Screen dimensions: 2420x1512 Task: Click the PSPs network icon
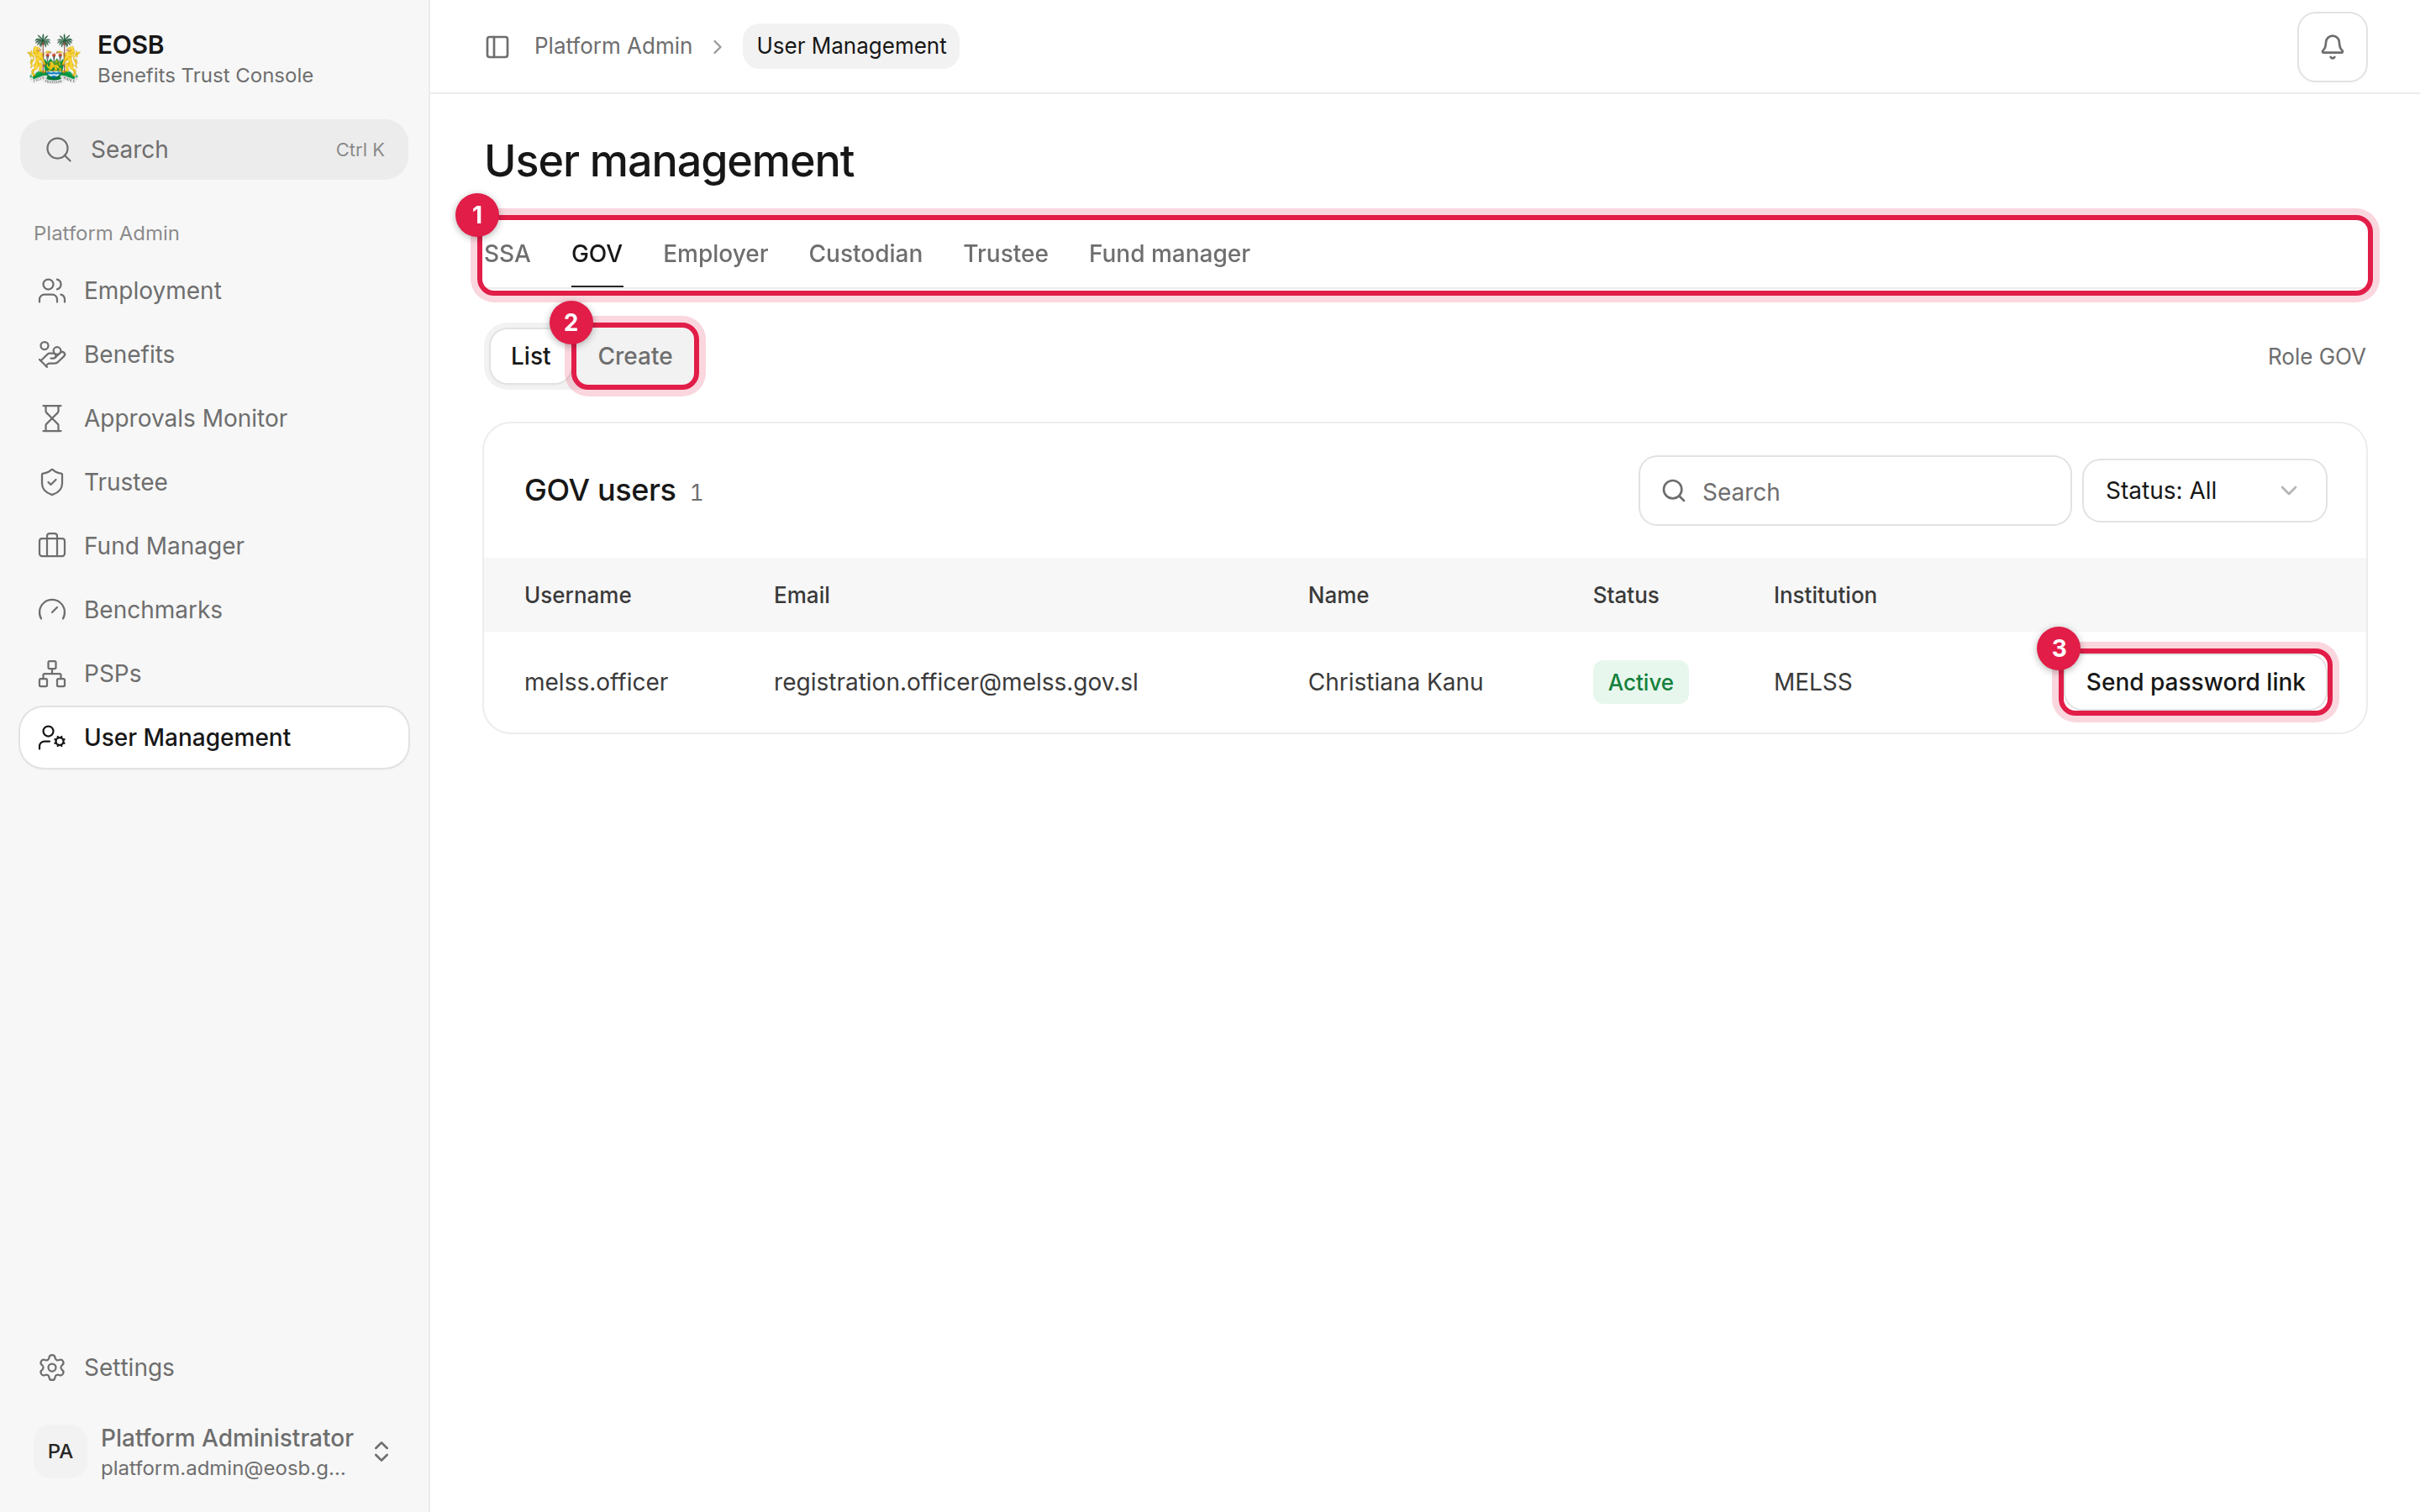point(52,673)
